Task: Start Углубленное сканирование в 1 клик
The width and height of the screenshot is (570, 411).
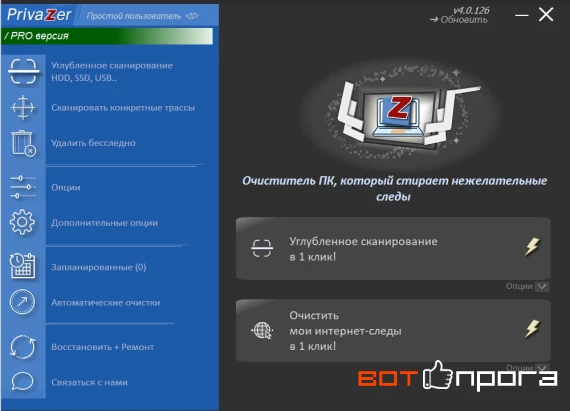Action: (x=393, y=249)
